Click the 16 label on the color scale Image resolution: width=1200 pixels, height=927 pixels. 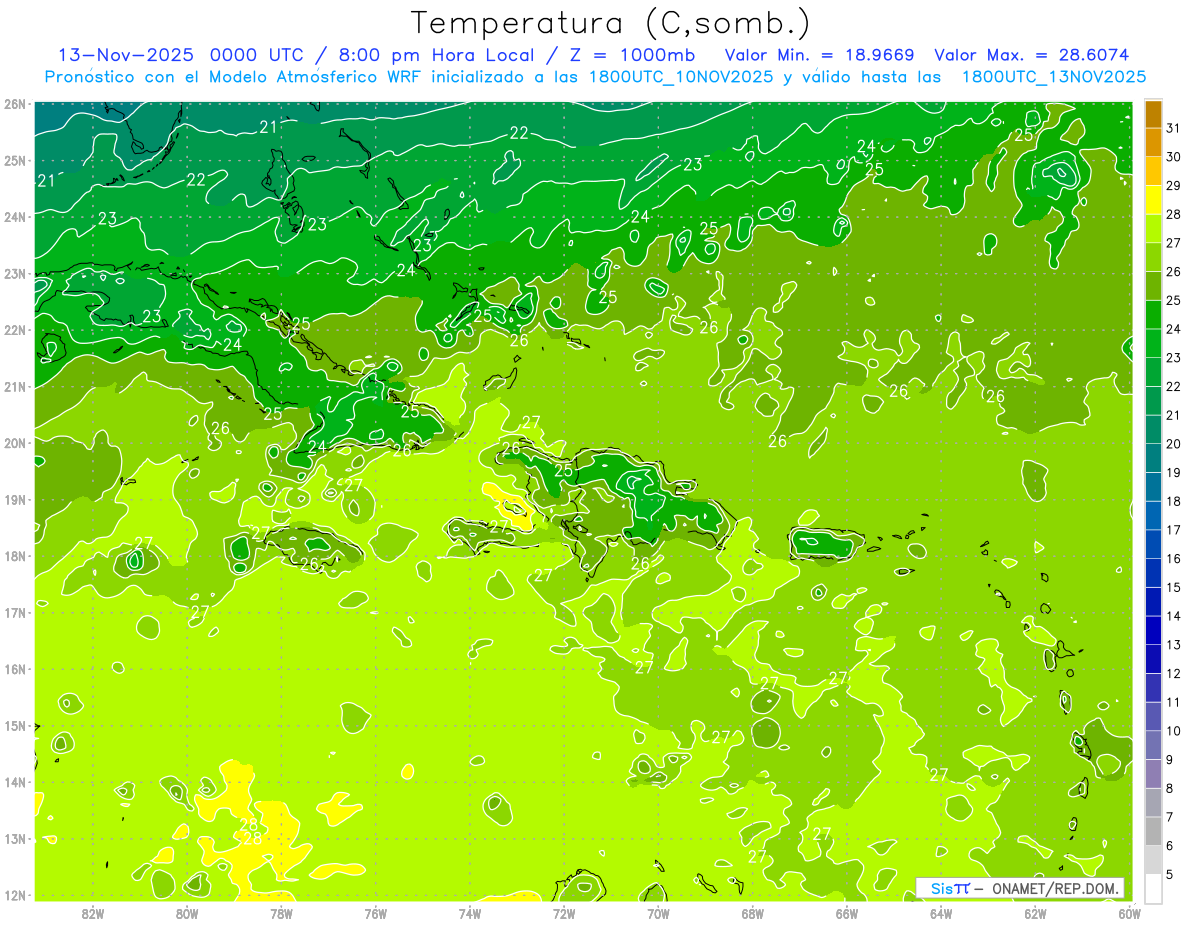click(1173, 558)
